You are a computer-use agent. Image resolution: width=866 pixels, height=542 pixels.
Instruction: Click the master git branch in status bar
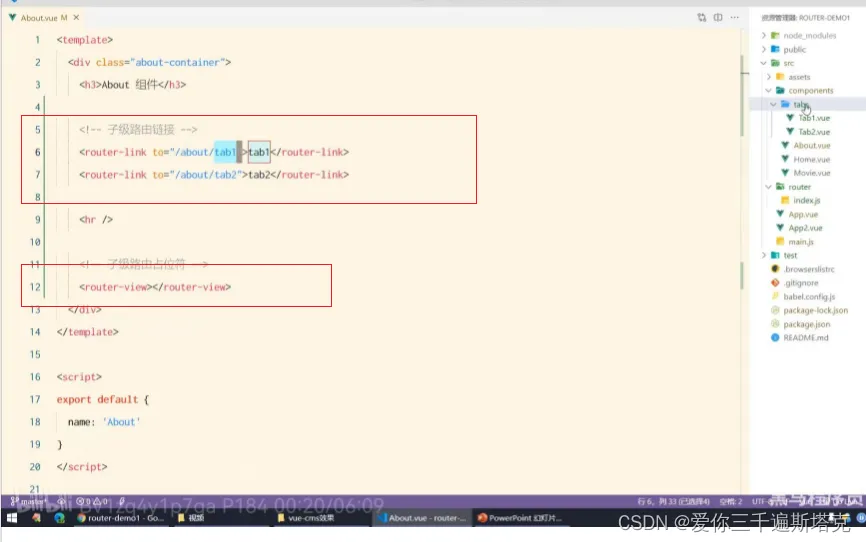coord(29,502)
